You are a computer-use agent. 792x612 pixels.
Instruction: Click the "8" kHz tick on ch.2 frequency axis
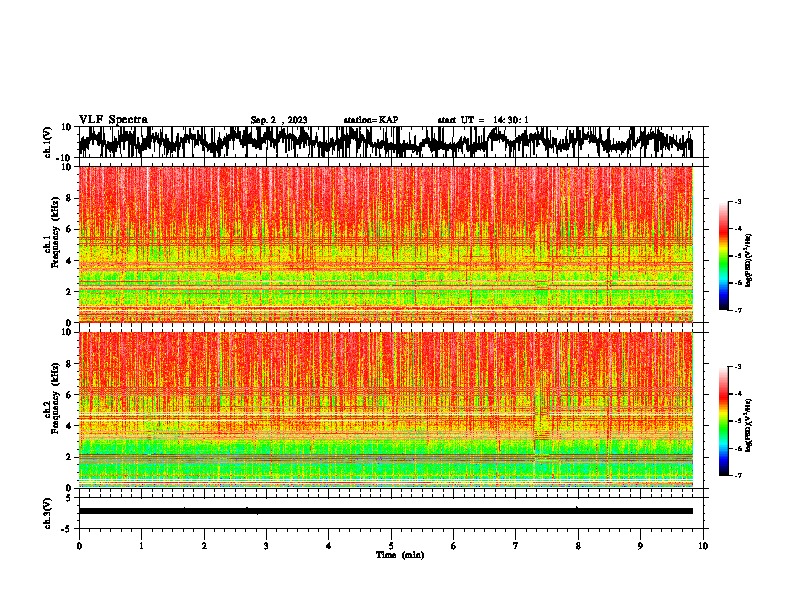tap(70, 364)
